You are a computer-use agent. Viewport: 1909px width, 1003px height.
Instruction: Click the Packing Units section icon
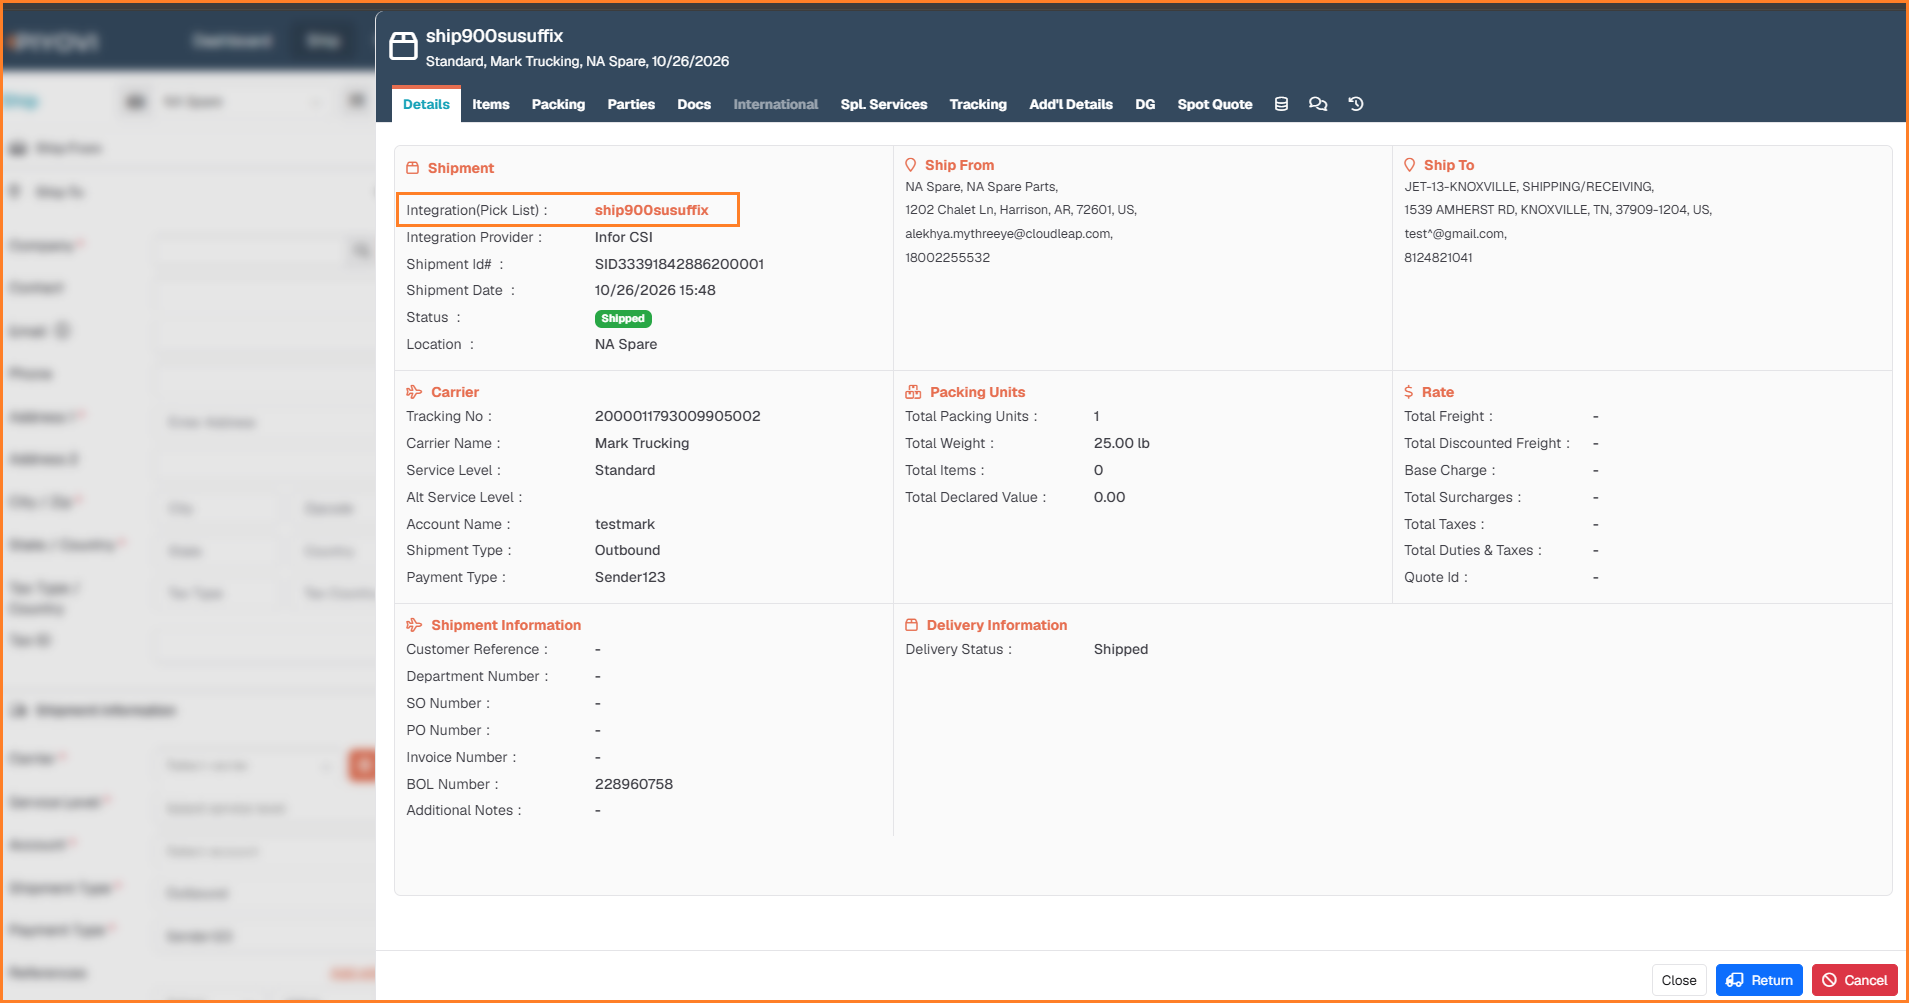913,392
